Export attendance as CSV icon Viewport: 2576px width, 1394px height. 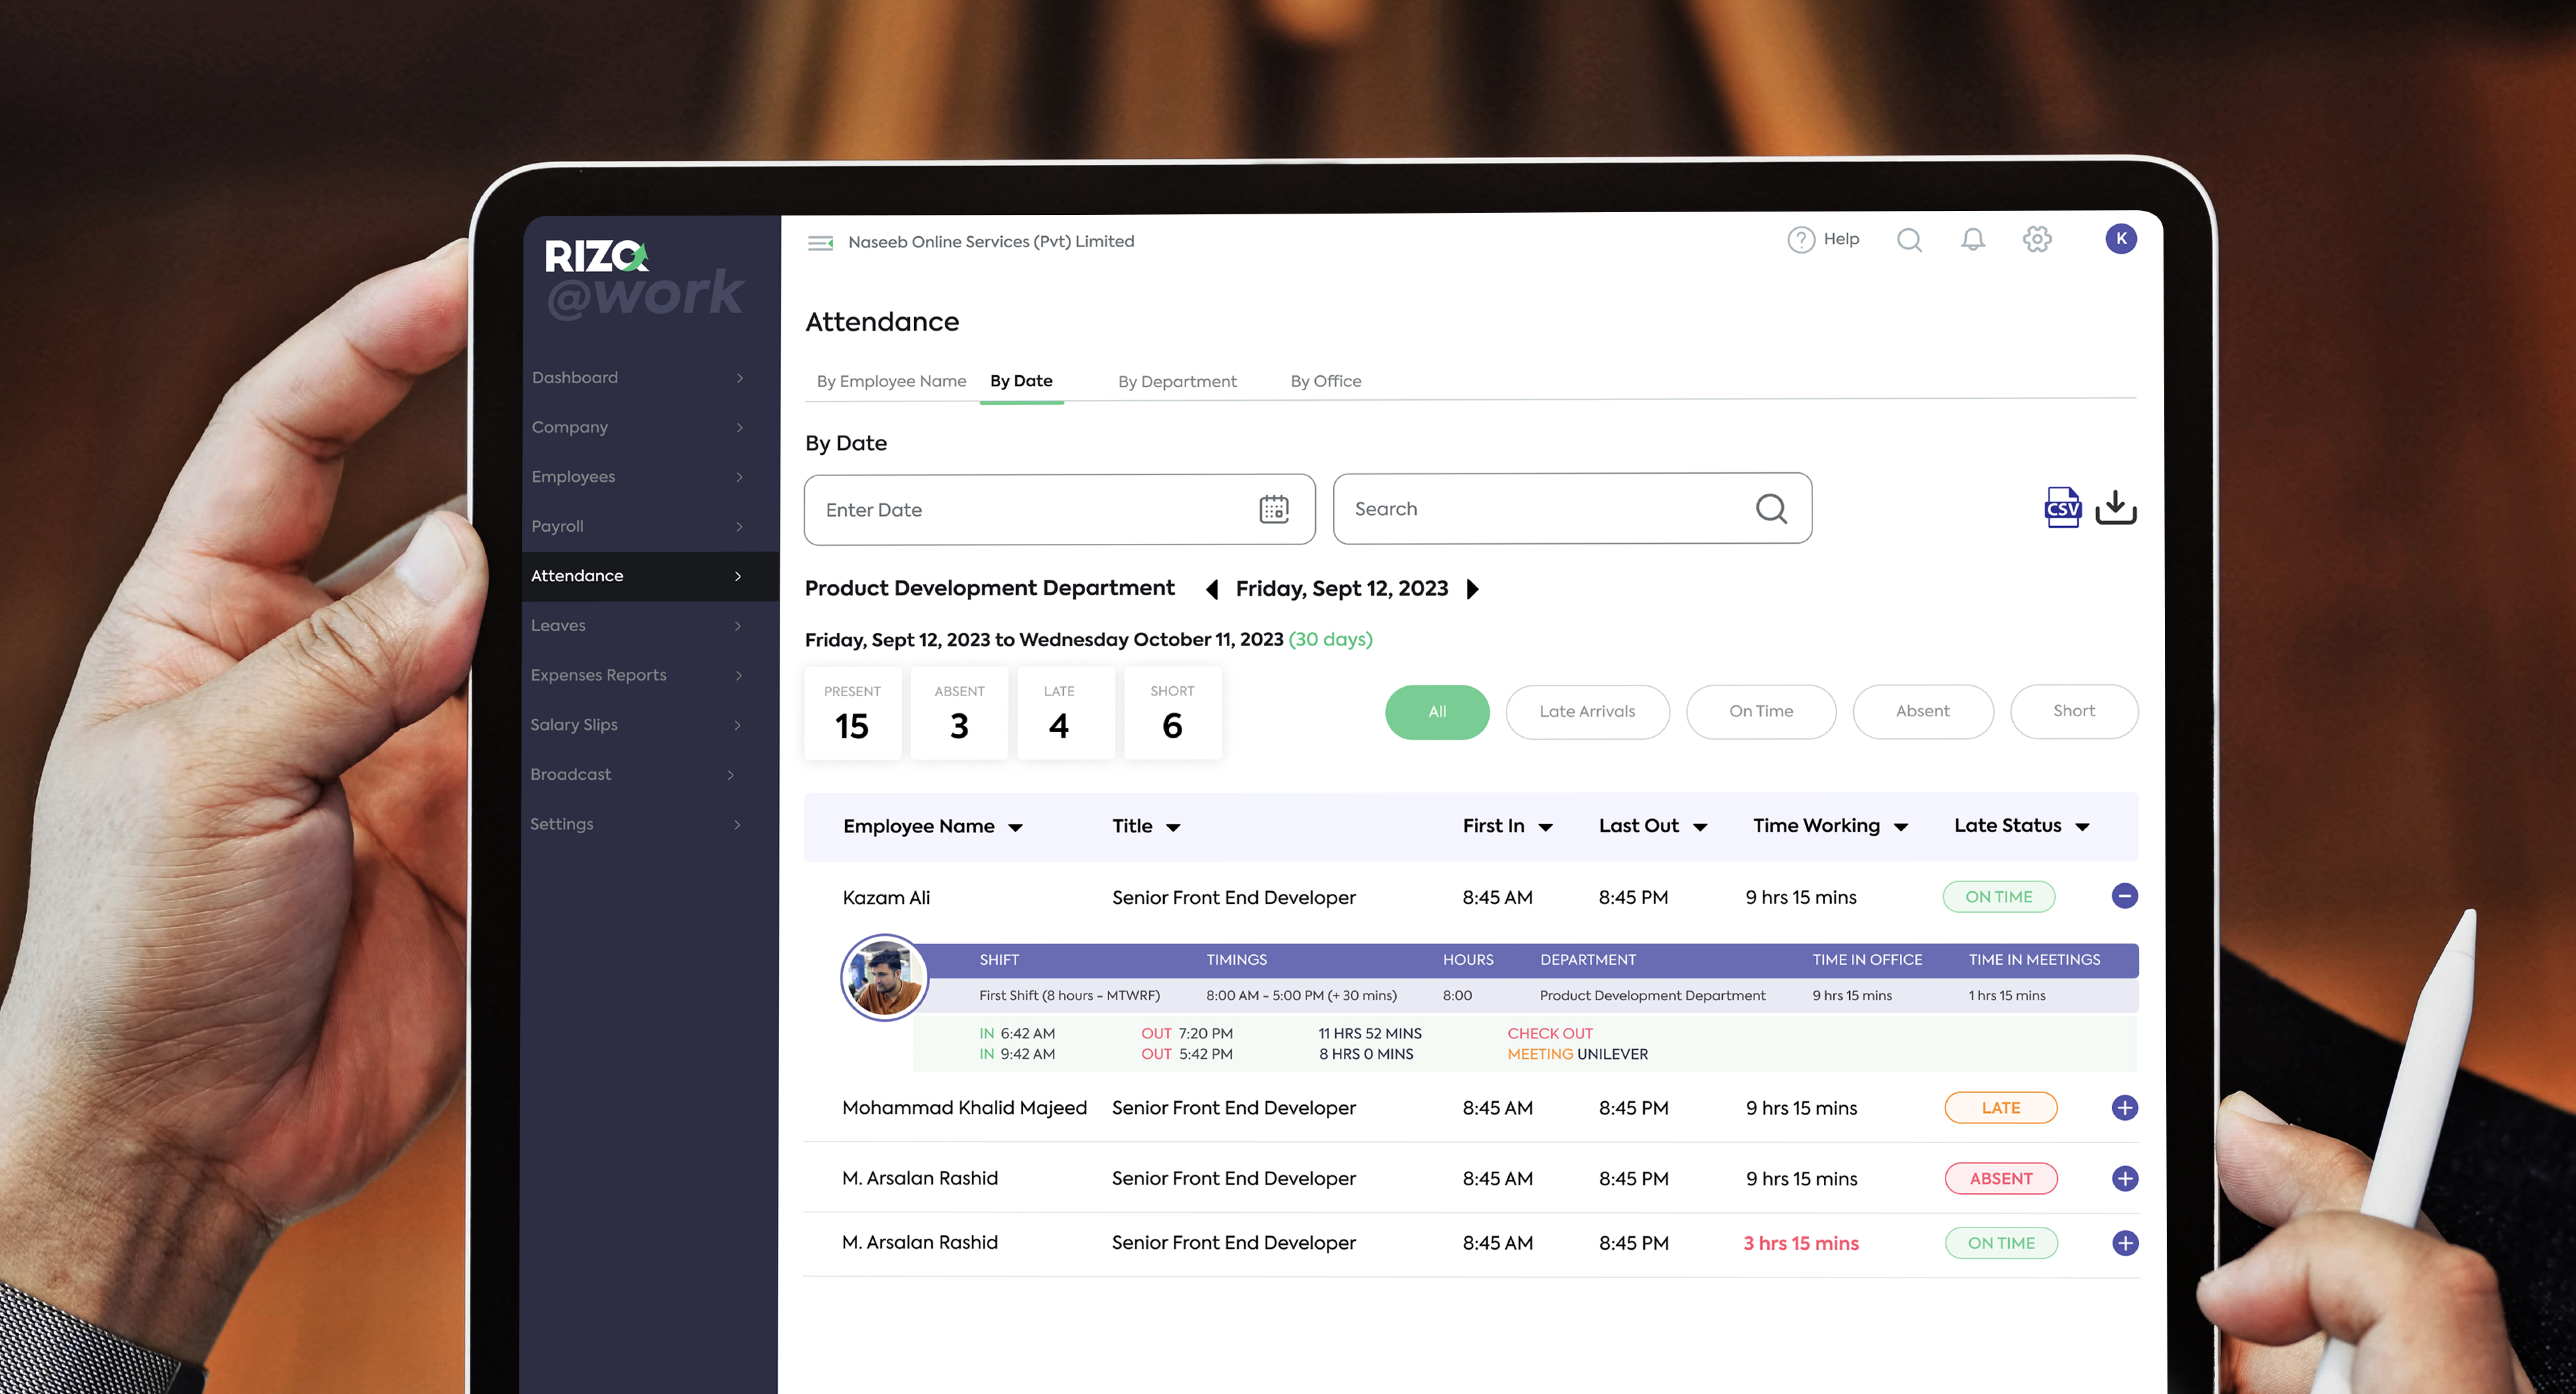(x=2062, y=507)
